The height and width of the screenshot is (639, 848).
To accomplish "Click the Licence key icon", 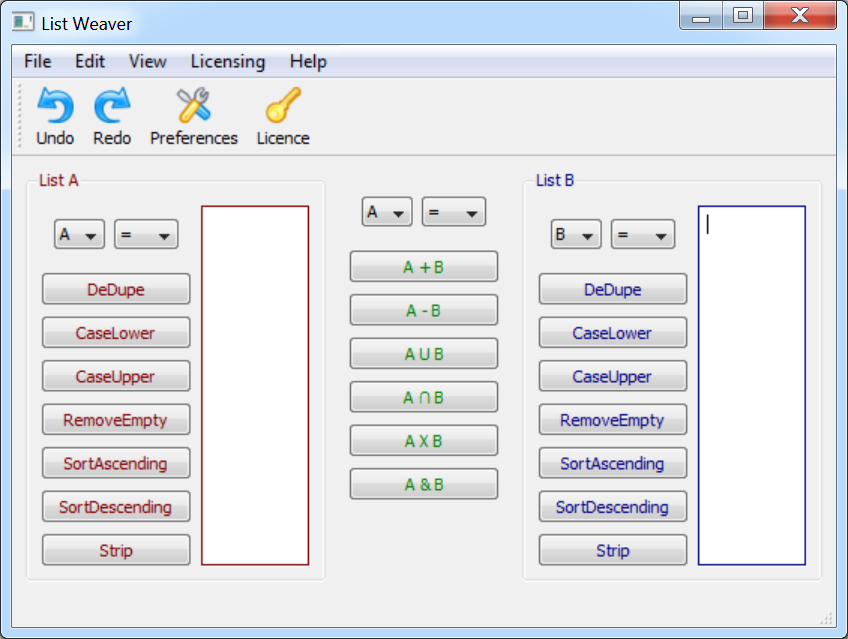I will click(x=282, y=106).
